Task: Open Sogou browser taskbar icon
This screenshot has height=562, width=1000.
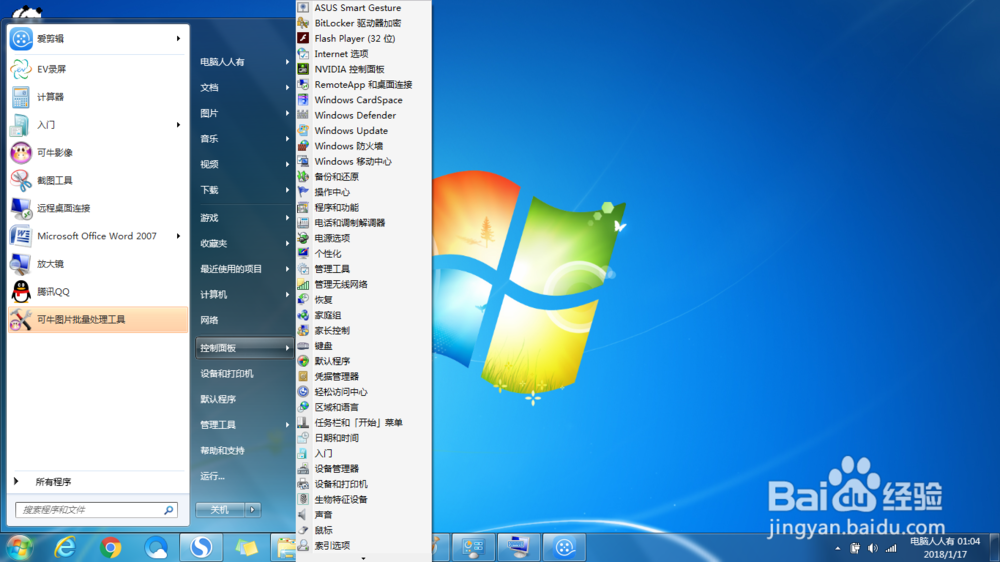Action: pos(202,547)
